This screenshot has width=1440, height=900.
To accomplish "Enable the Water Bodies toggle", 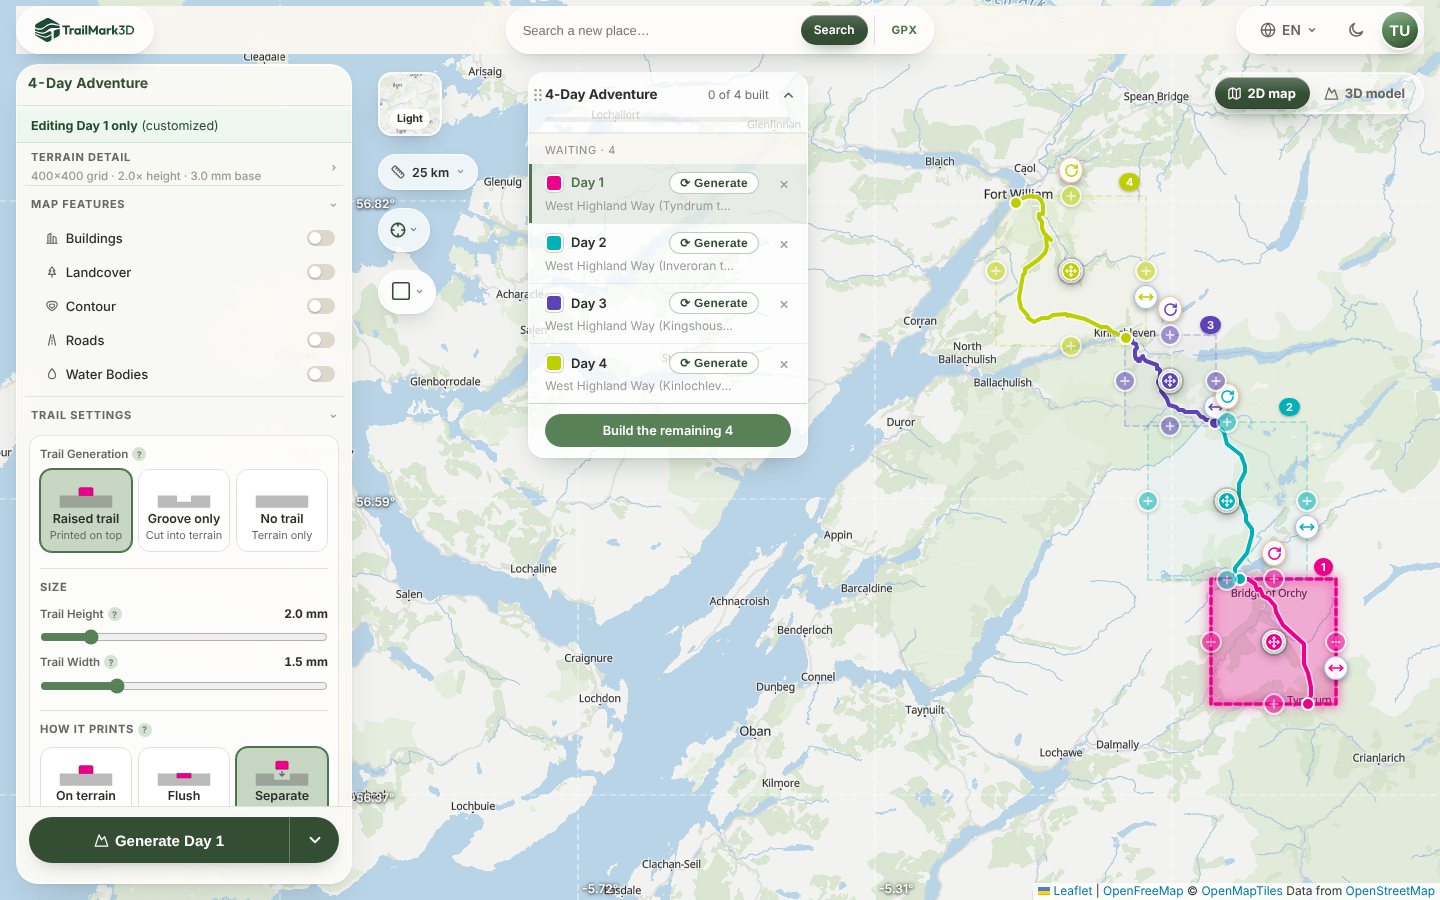I will click(321, 374).
